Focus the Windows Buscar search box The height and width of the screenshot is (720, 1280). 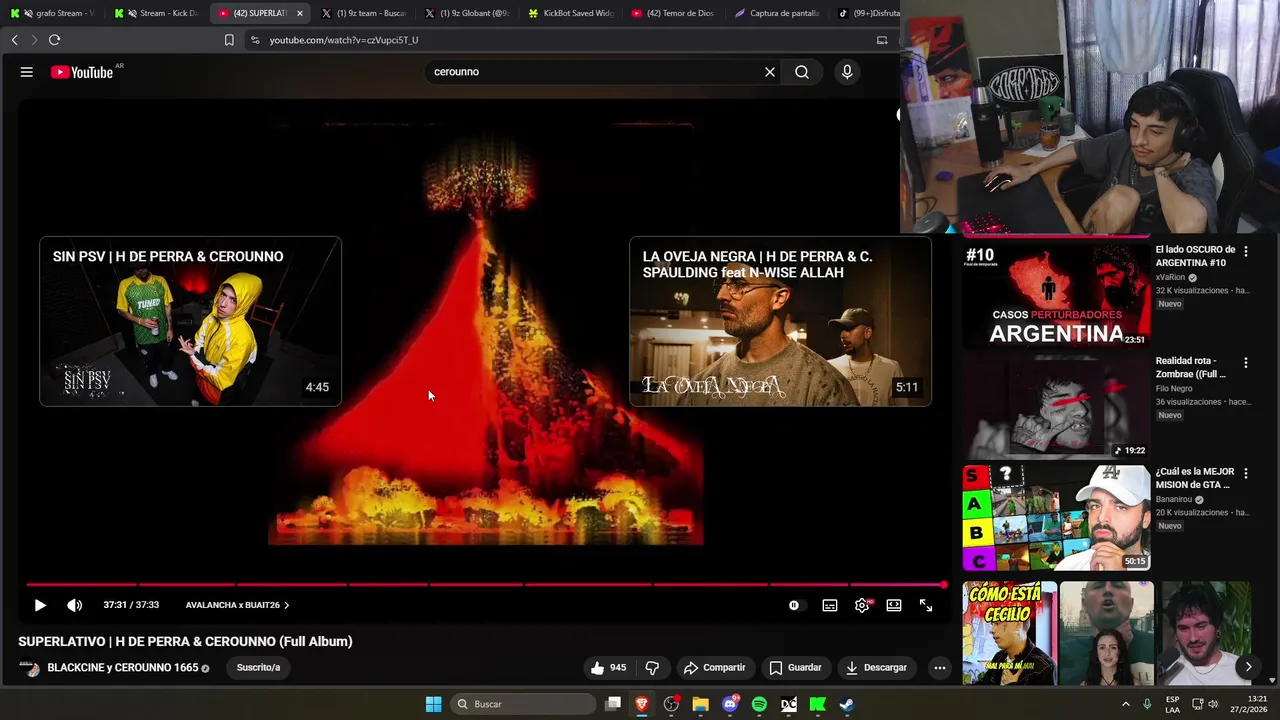524,704
